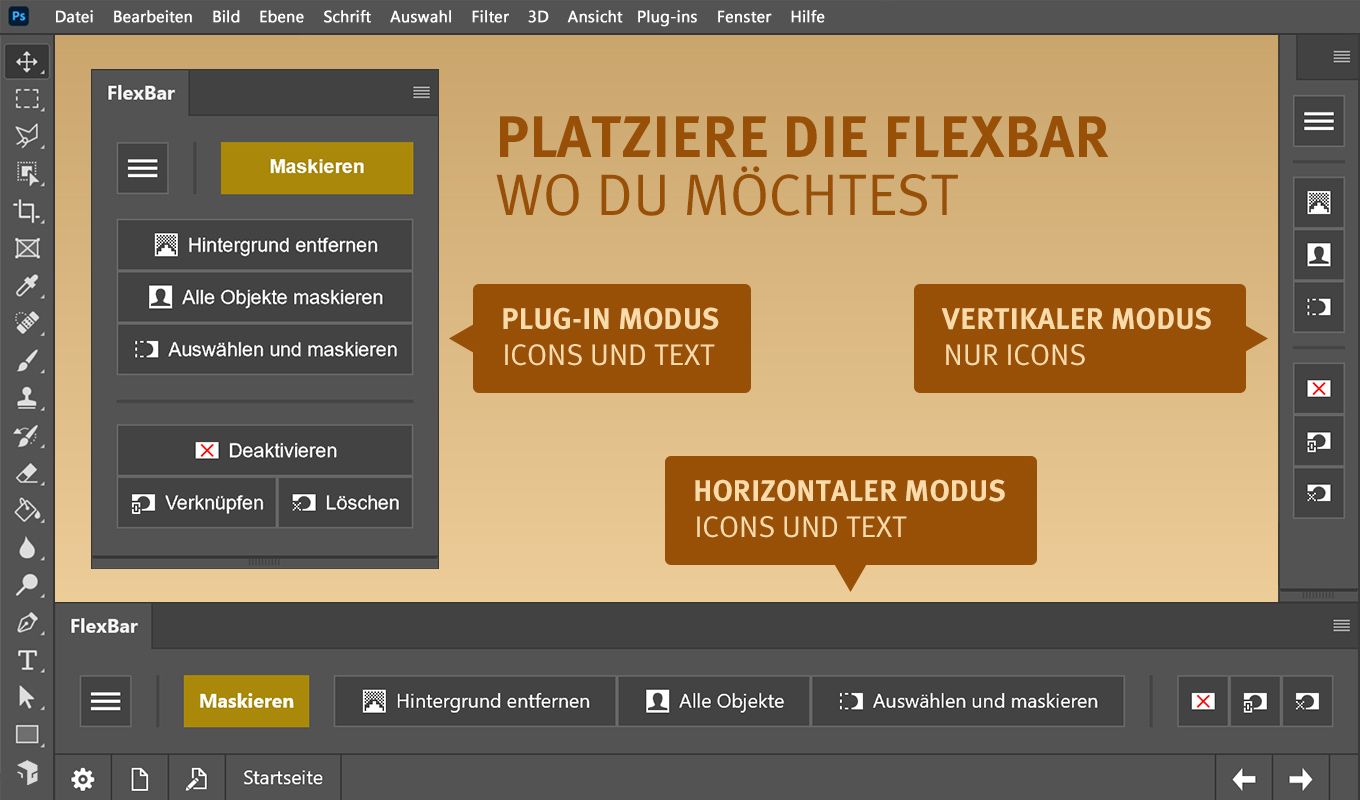Click delete mask icon in vertical FlexBar

(x=1319, y=492)
